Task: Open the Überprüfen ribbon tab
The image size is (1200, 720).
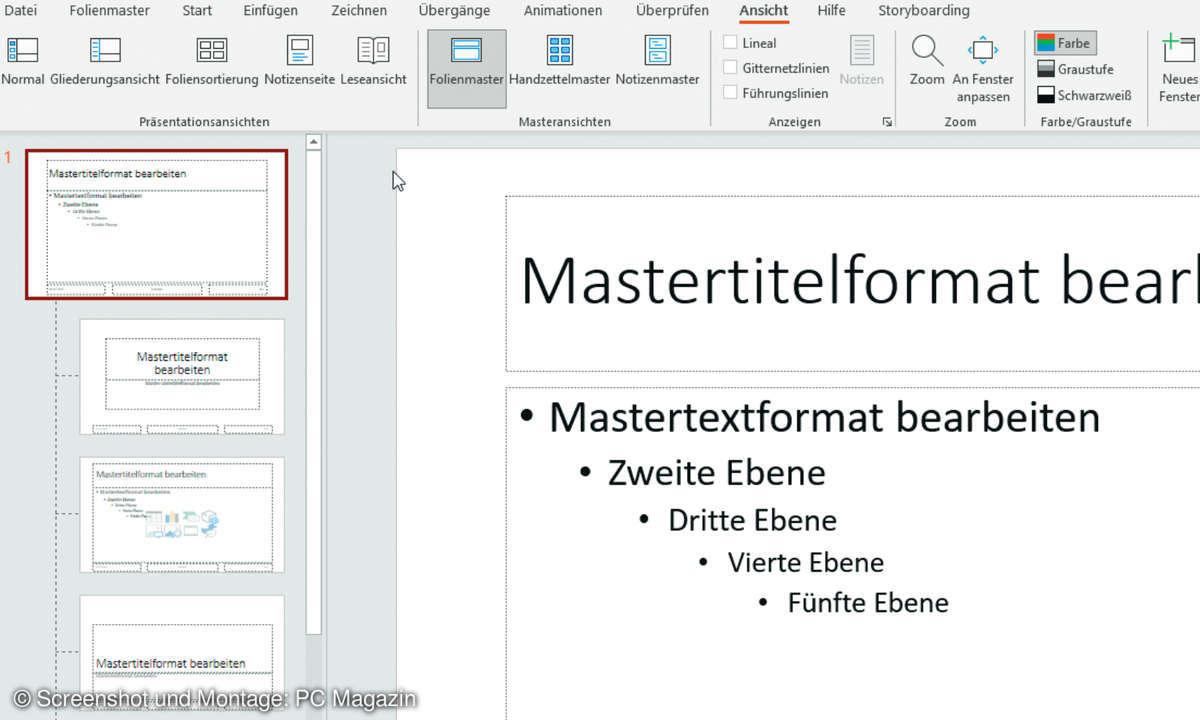Action: (x=672, y=11)
